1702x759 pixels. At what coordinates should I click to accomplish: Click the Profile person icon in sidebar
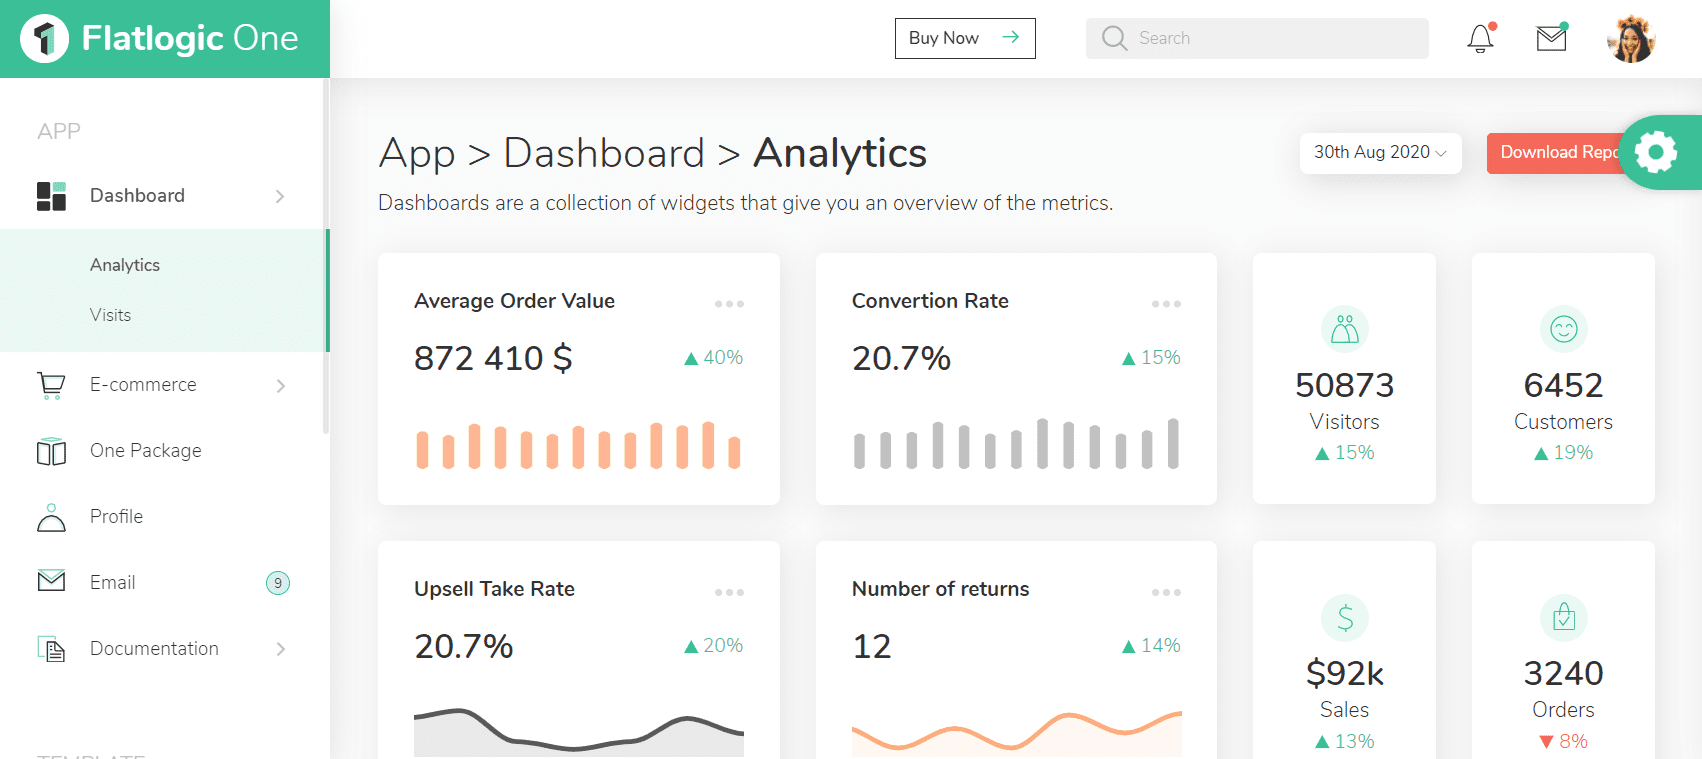49,516
